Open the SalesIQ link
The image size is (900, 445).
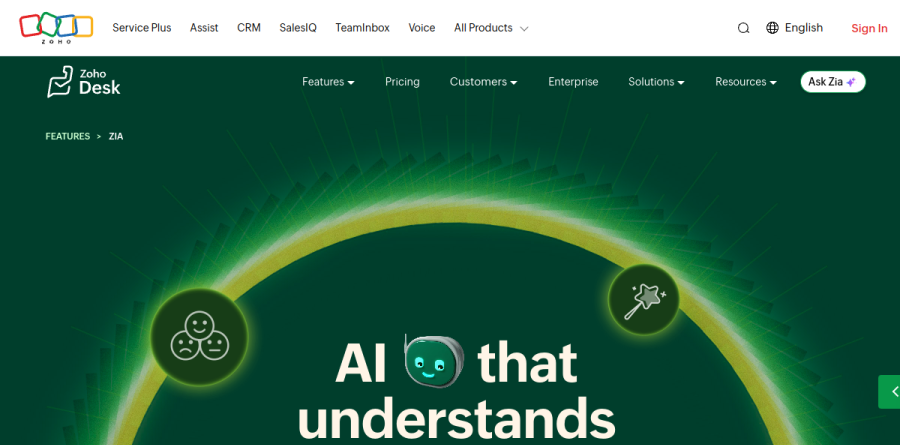click(x=298, y=28)
